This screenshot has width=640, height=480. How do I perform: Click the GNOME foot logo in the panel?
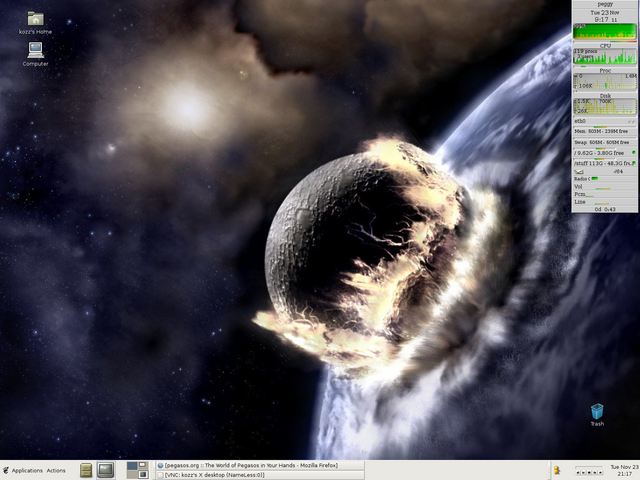[6, 471]
